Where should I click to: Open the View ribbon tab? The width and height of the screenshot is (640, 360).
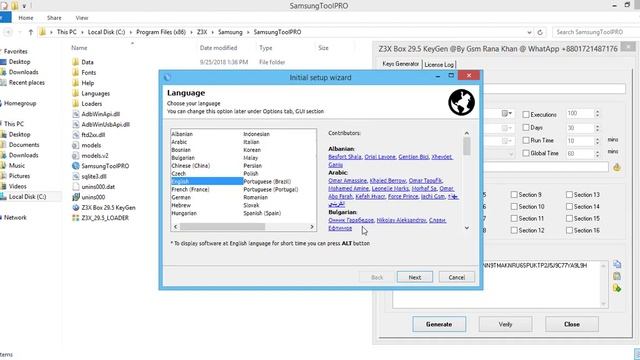tap(82, 18)
